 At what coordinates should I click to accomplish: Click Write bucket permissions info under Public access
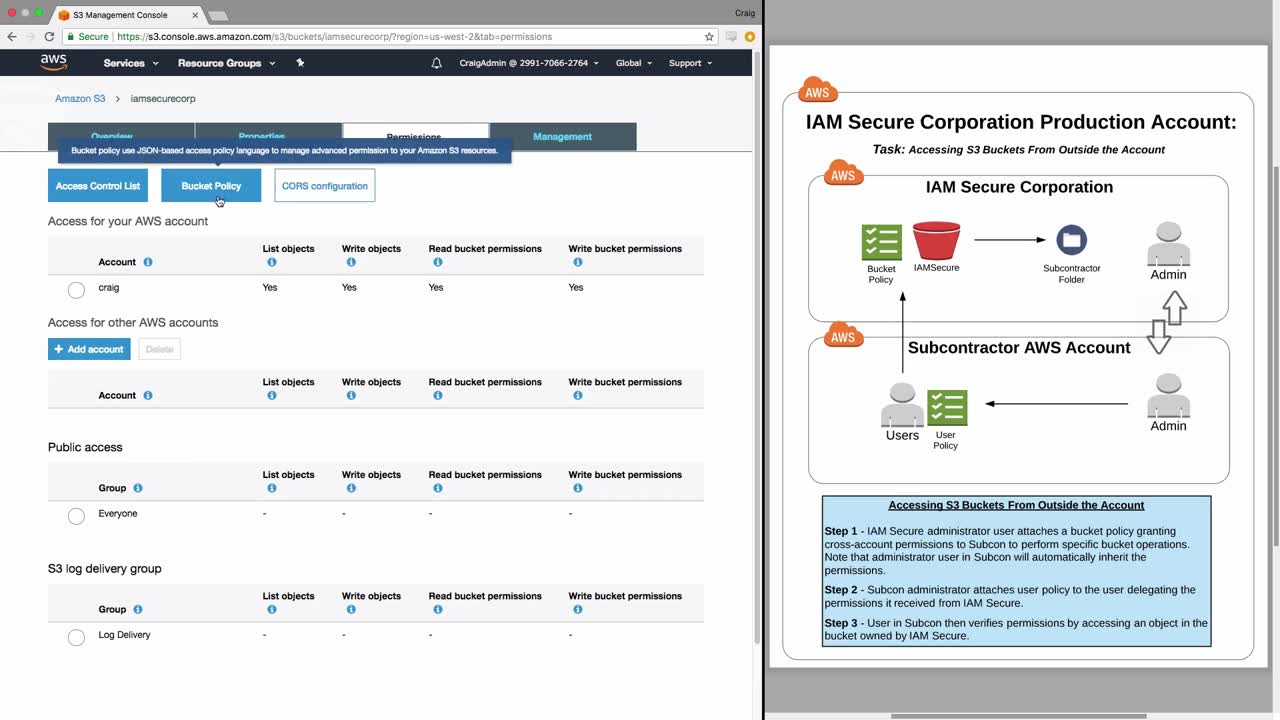(578, 488)
